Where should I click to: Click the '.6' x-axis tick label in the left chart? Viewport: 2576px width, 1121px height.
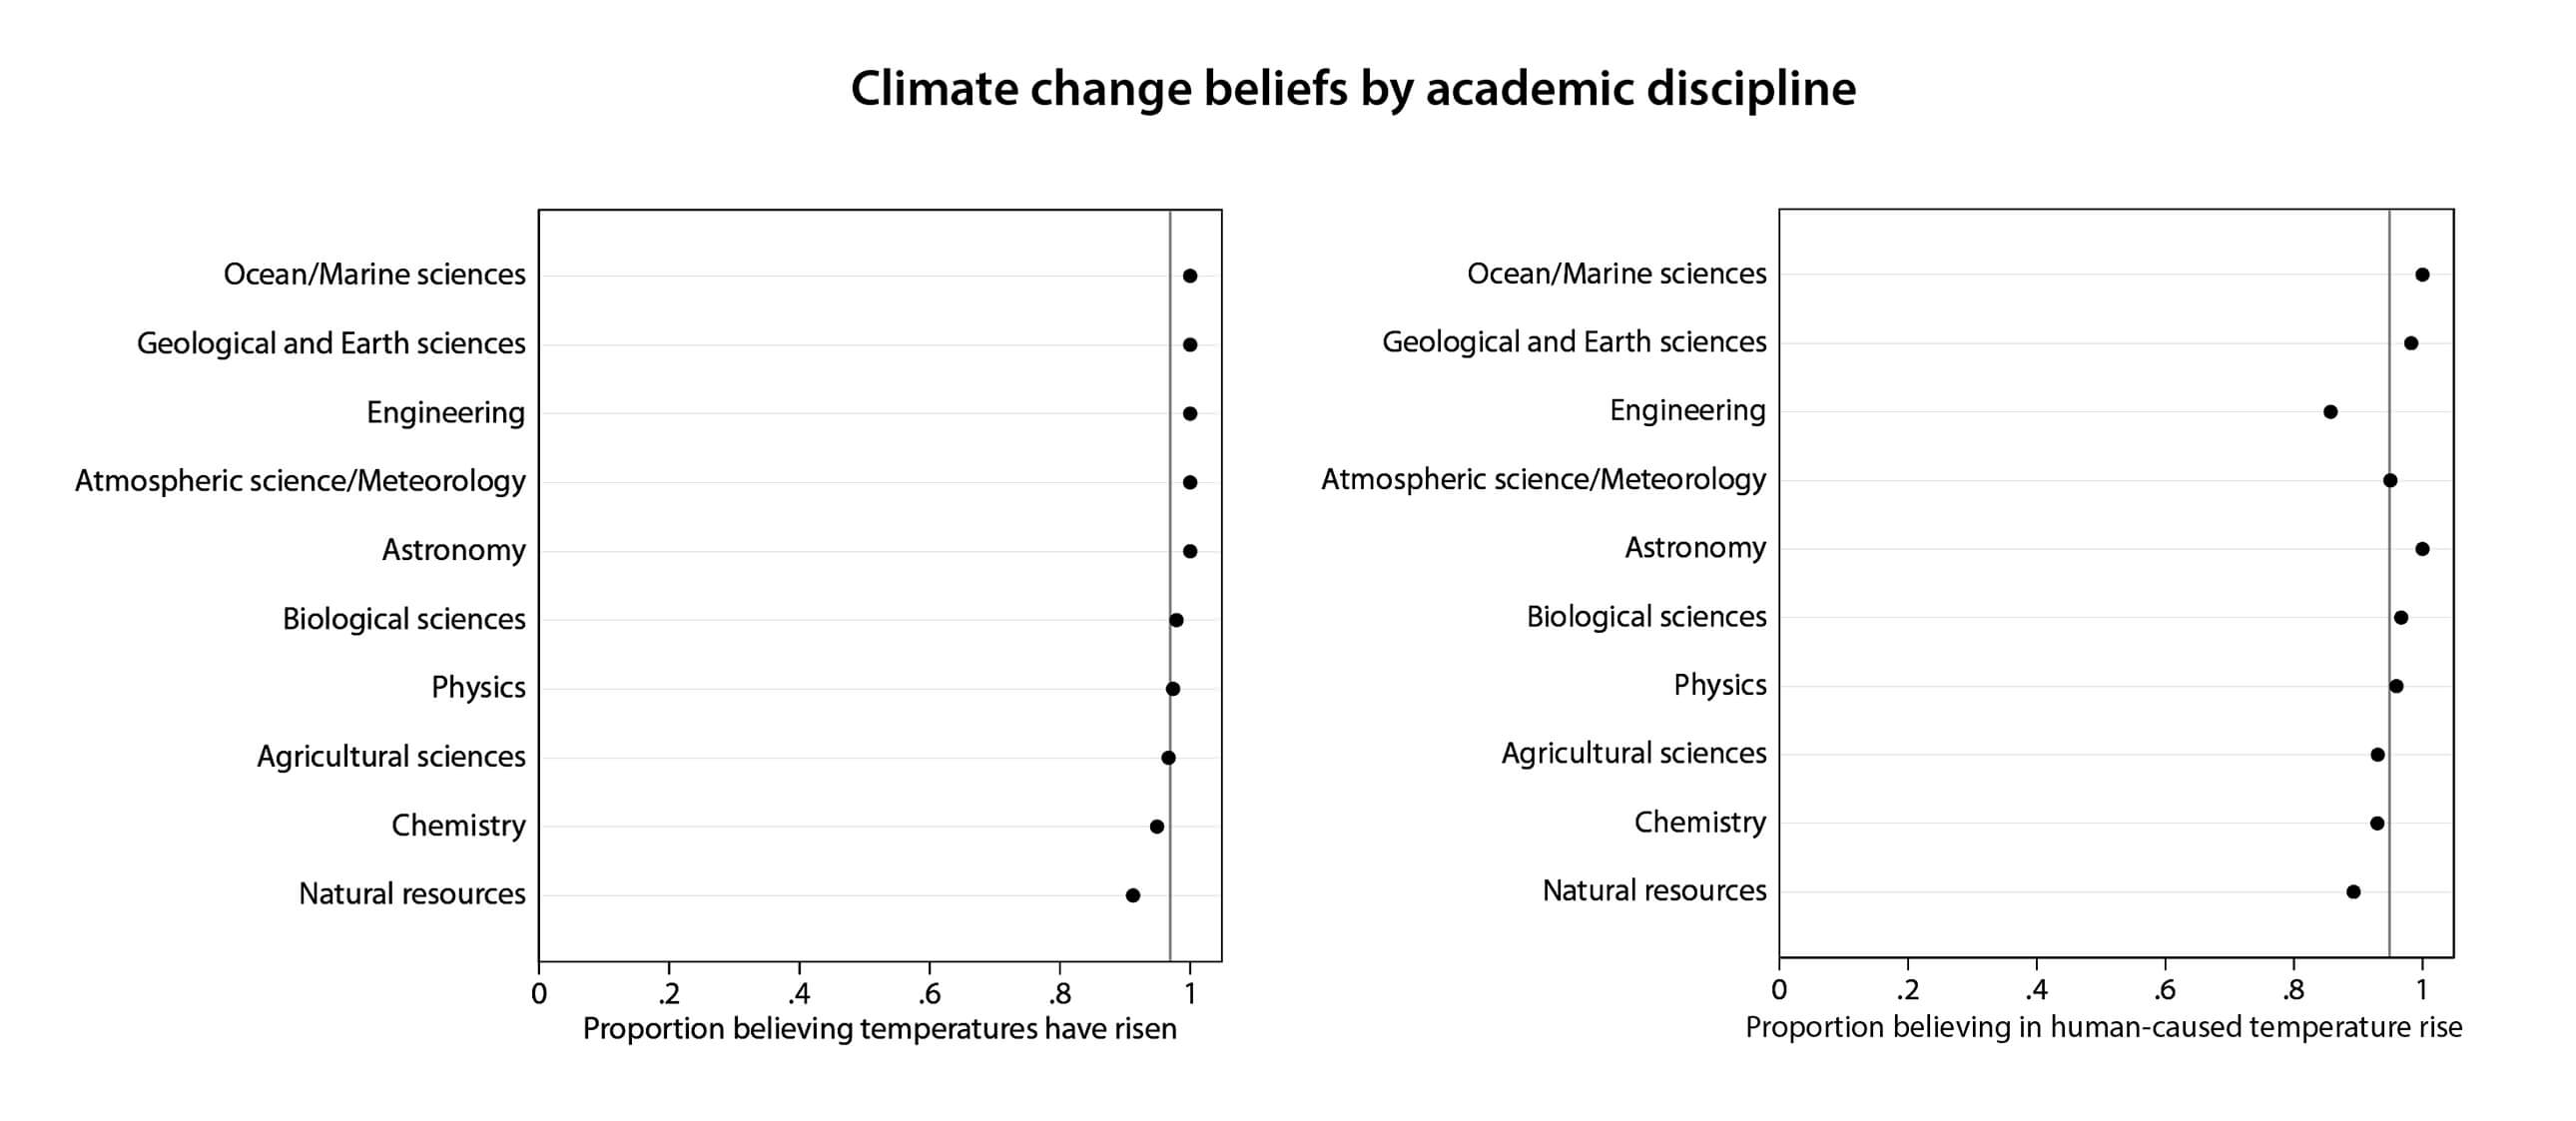[x=929, y=994]
